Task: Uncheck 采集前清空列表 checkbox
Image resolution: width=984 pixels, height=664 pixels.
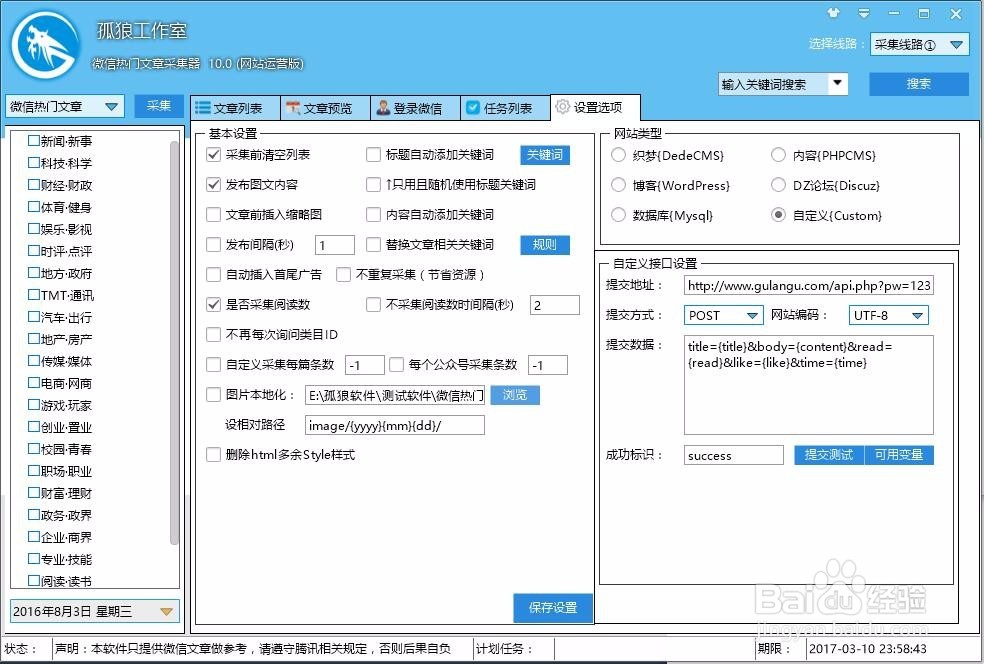Action: pyautogui.click(x=213, y=154)
